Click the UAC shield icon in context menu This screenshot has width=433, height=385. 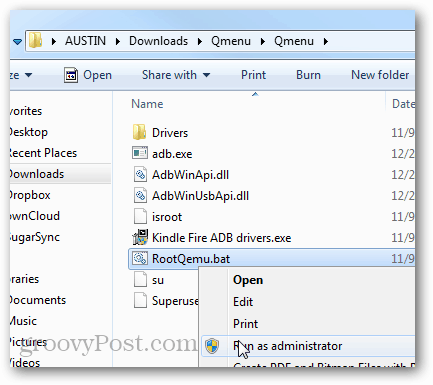pos(212,346)
